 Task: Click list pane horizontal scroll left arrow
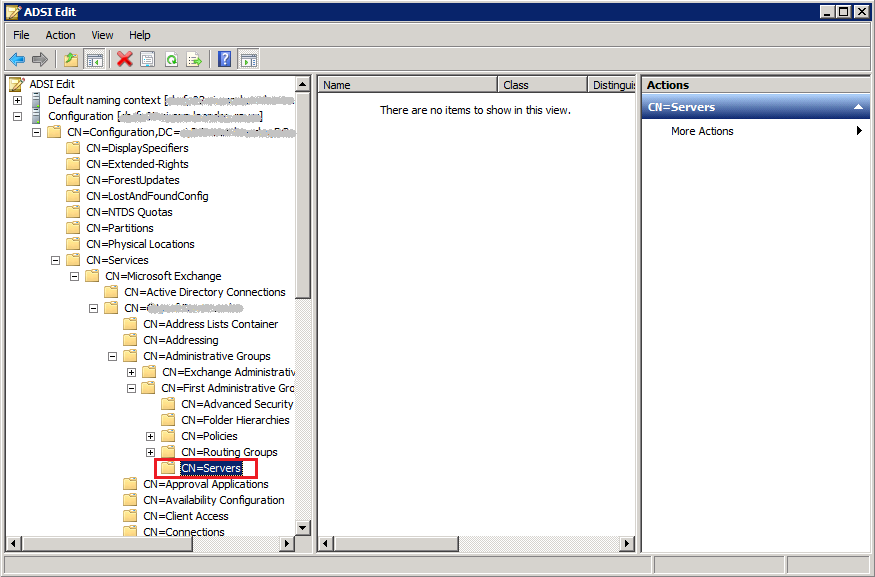tap(326, 543)
